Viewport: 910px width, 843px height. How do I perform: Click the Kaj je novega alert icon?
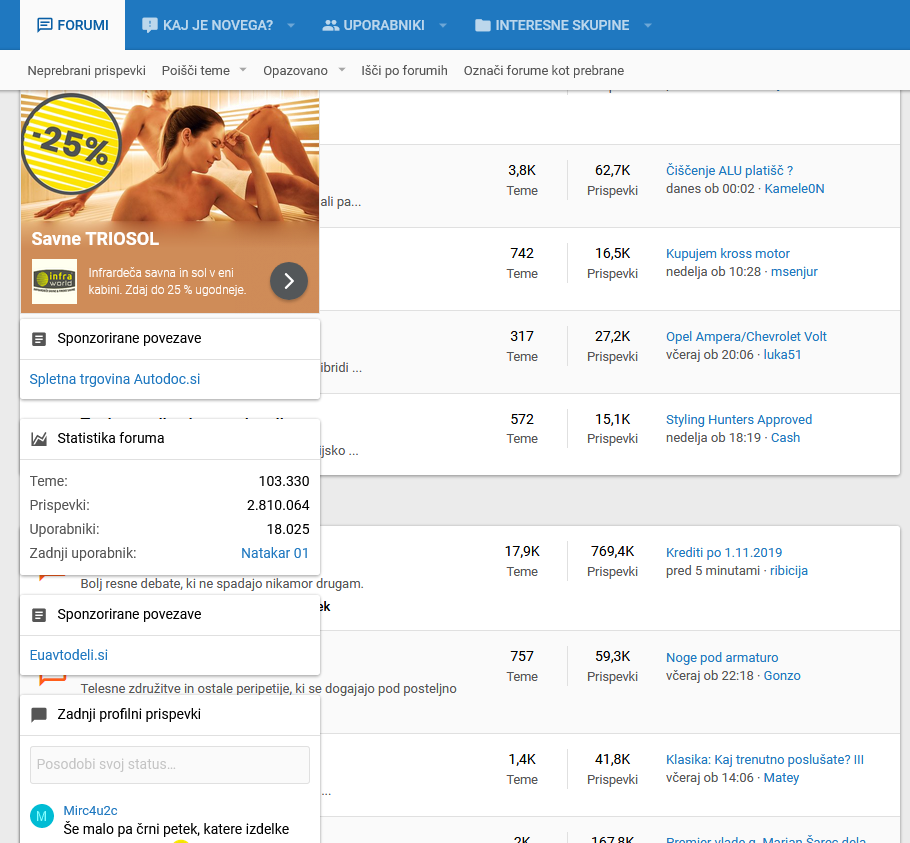point(150,25)
